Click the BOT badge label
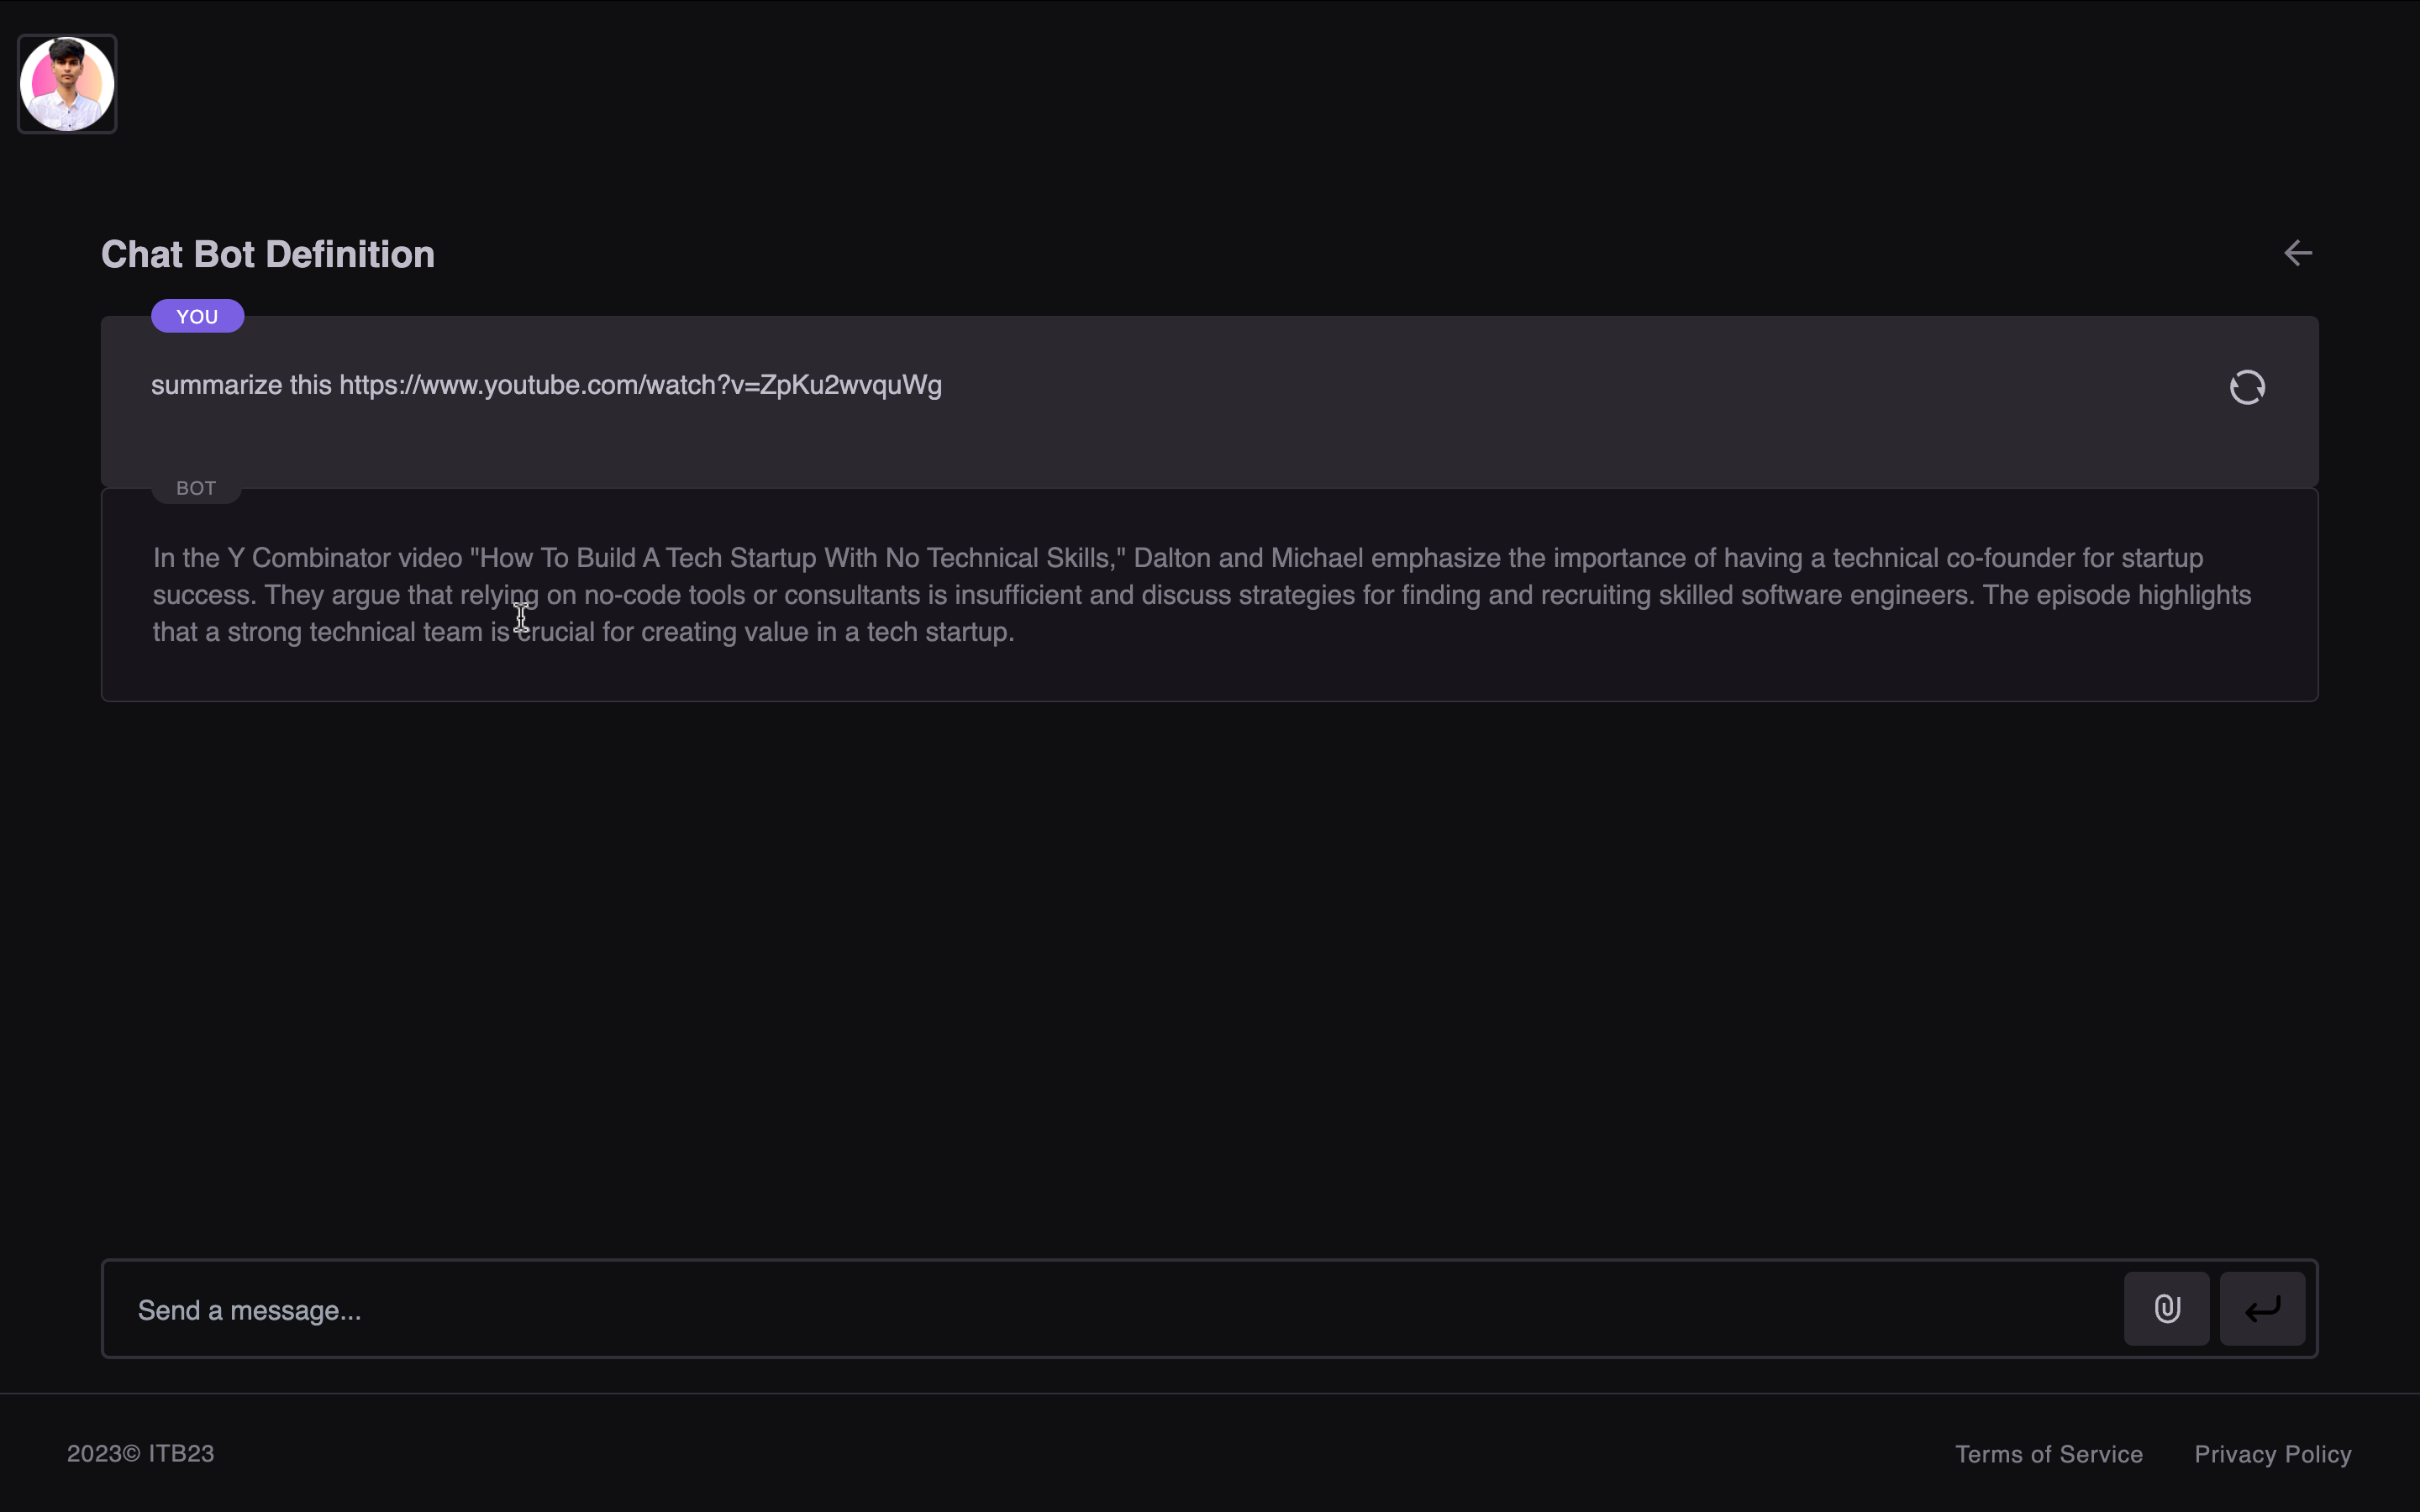Viewport: 2420px width, 1512px height. [x=196, y=489]
